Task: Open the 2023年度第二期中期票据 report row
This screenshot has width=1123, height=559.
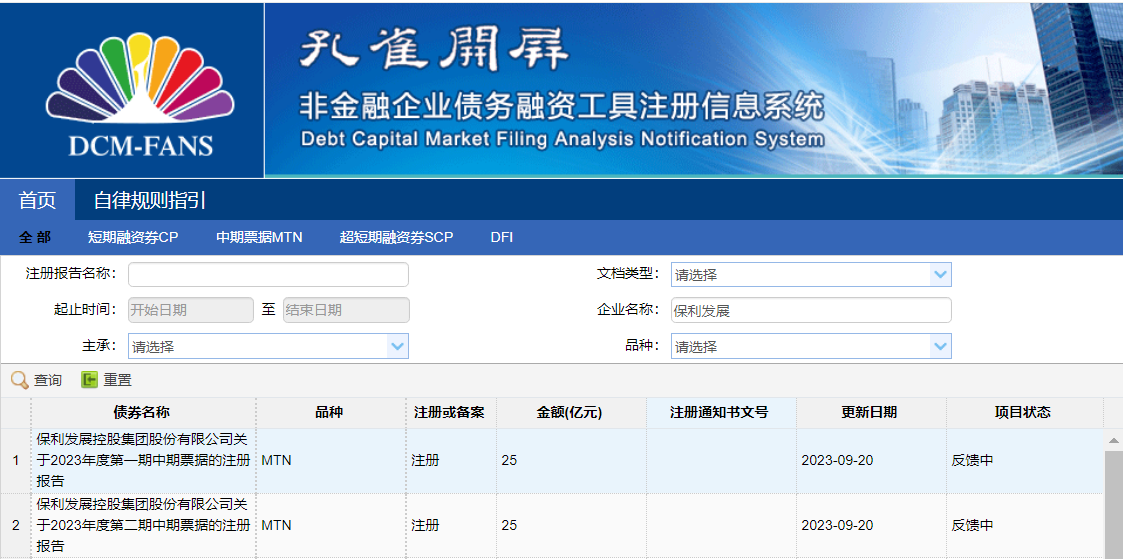Action: [x=143, y=525]
